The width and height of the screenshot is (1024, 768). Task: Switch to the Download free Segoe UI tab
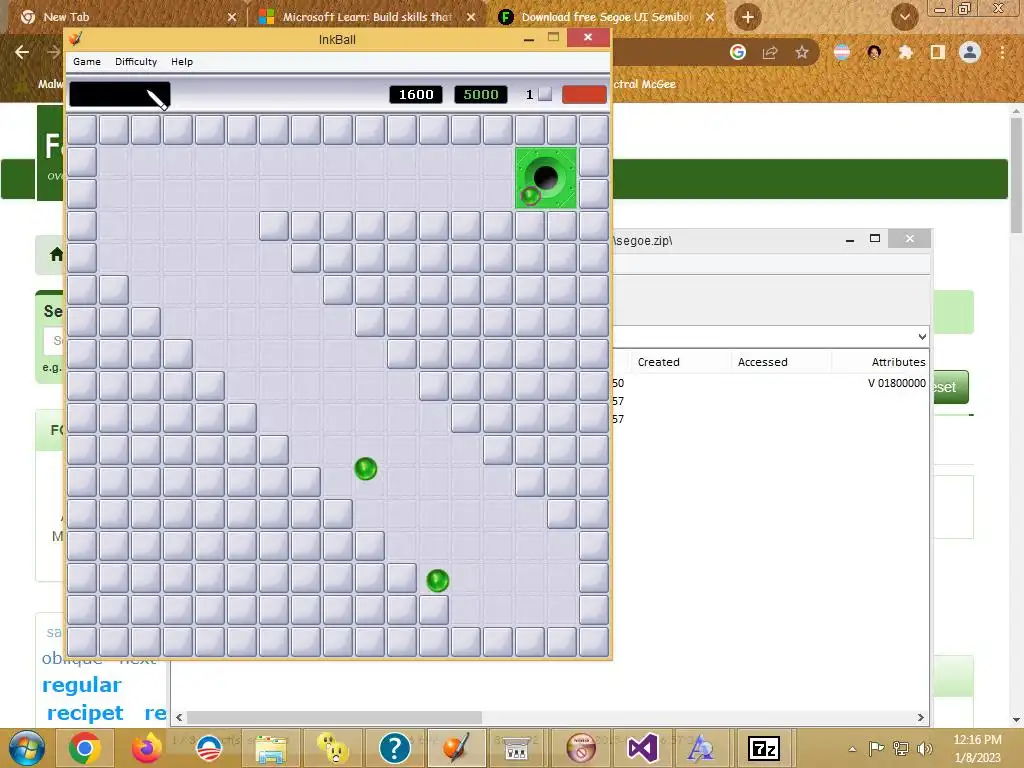click(606, 17)
